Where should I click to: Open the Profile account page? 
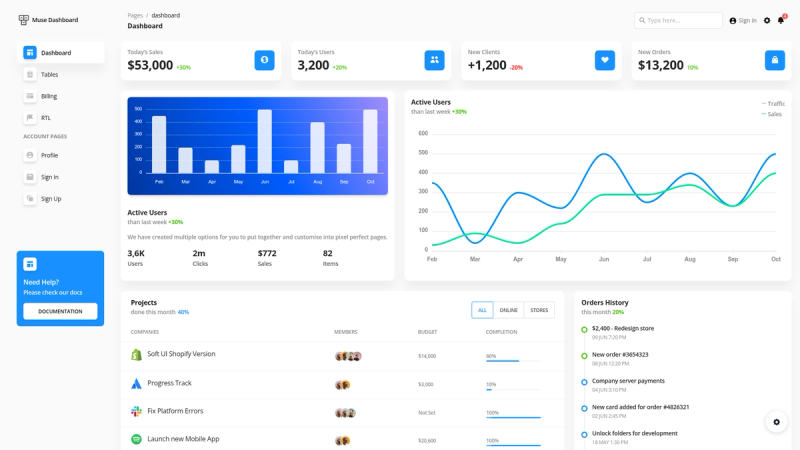[60, 155]
